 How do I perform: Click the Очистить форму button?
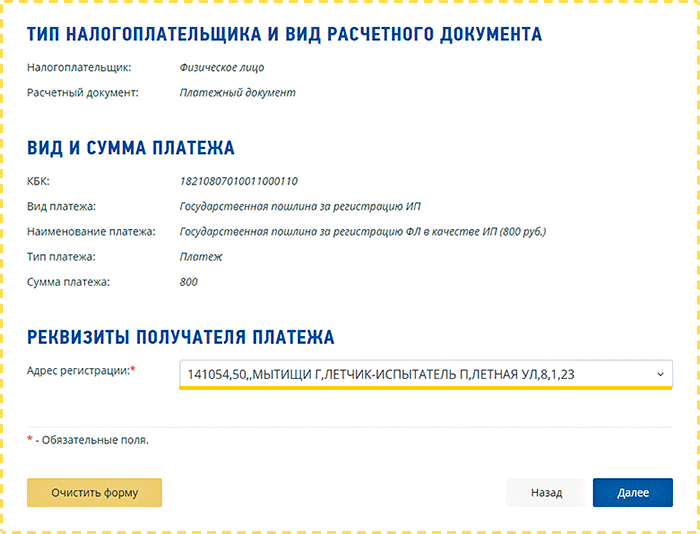tap(94, 492)
